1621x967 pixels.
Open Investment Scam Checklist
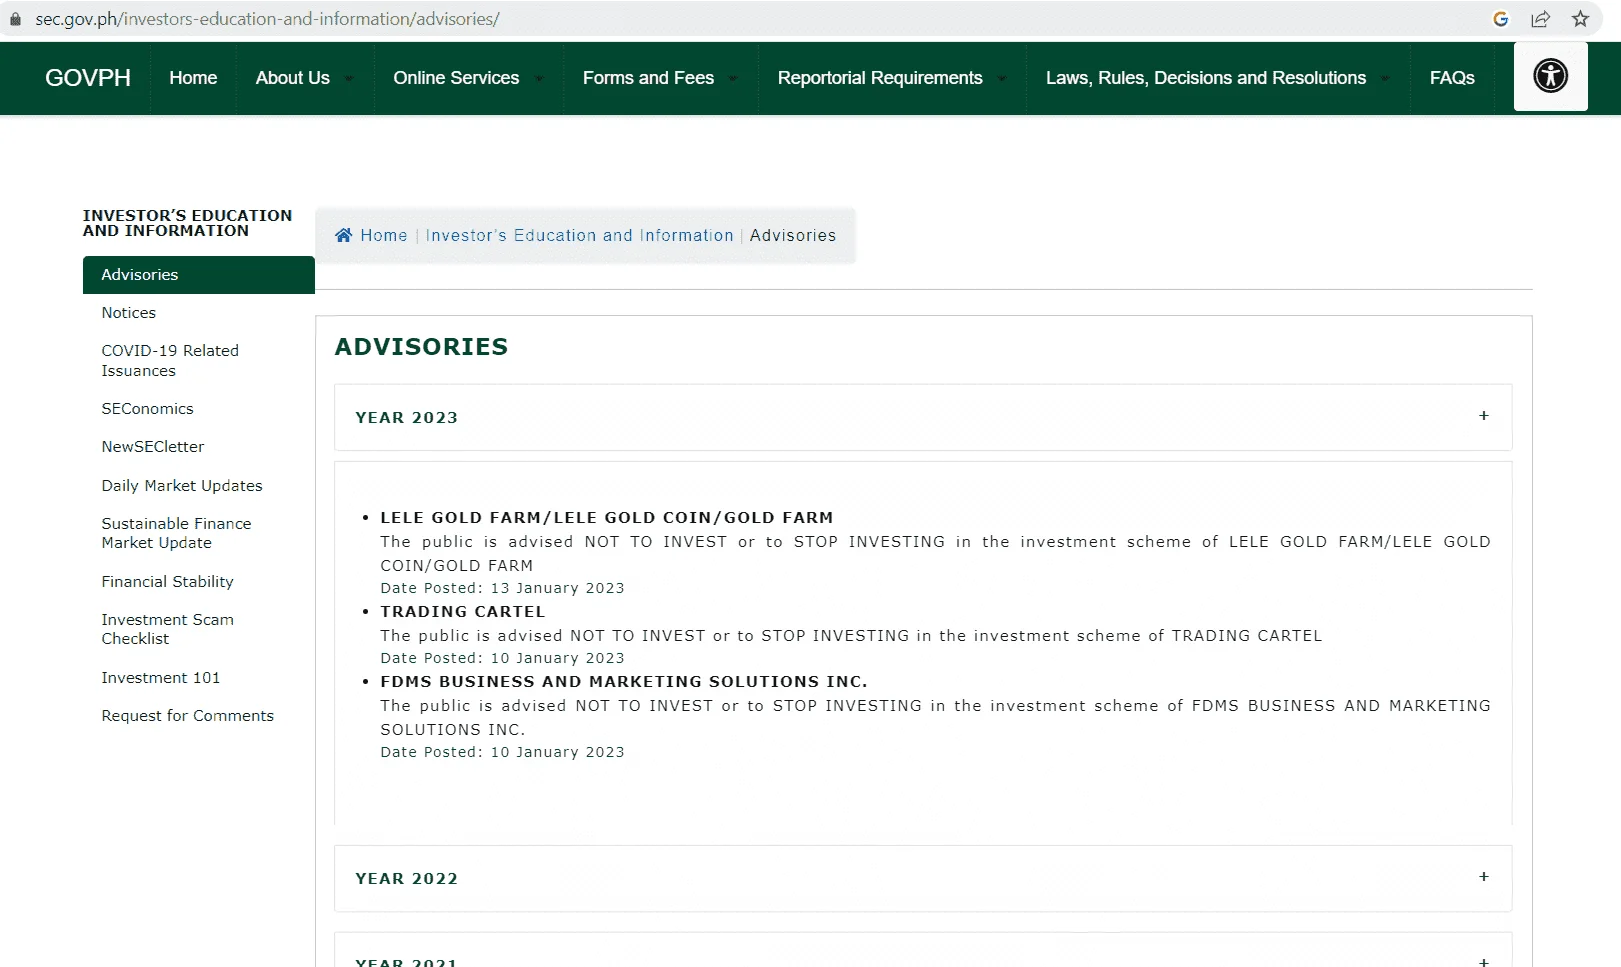167,629
